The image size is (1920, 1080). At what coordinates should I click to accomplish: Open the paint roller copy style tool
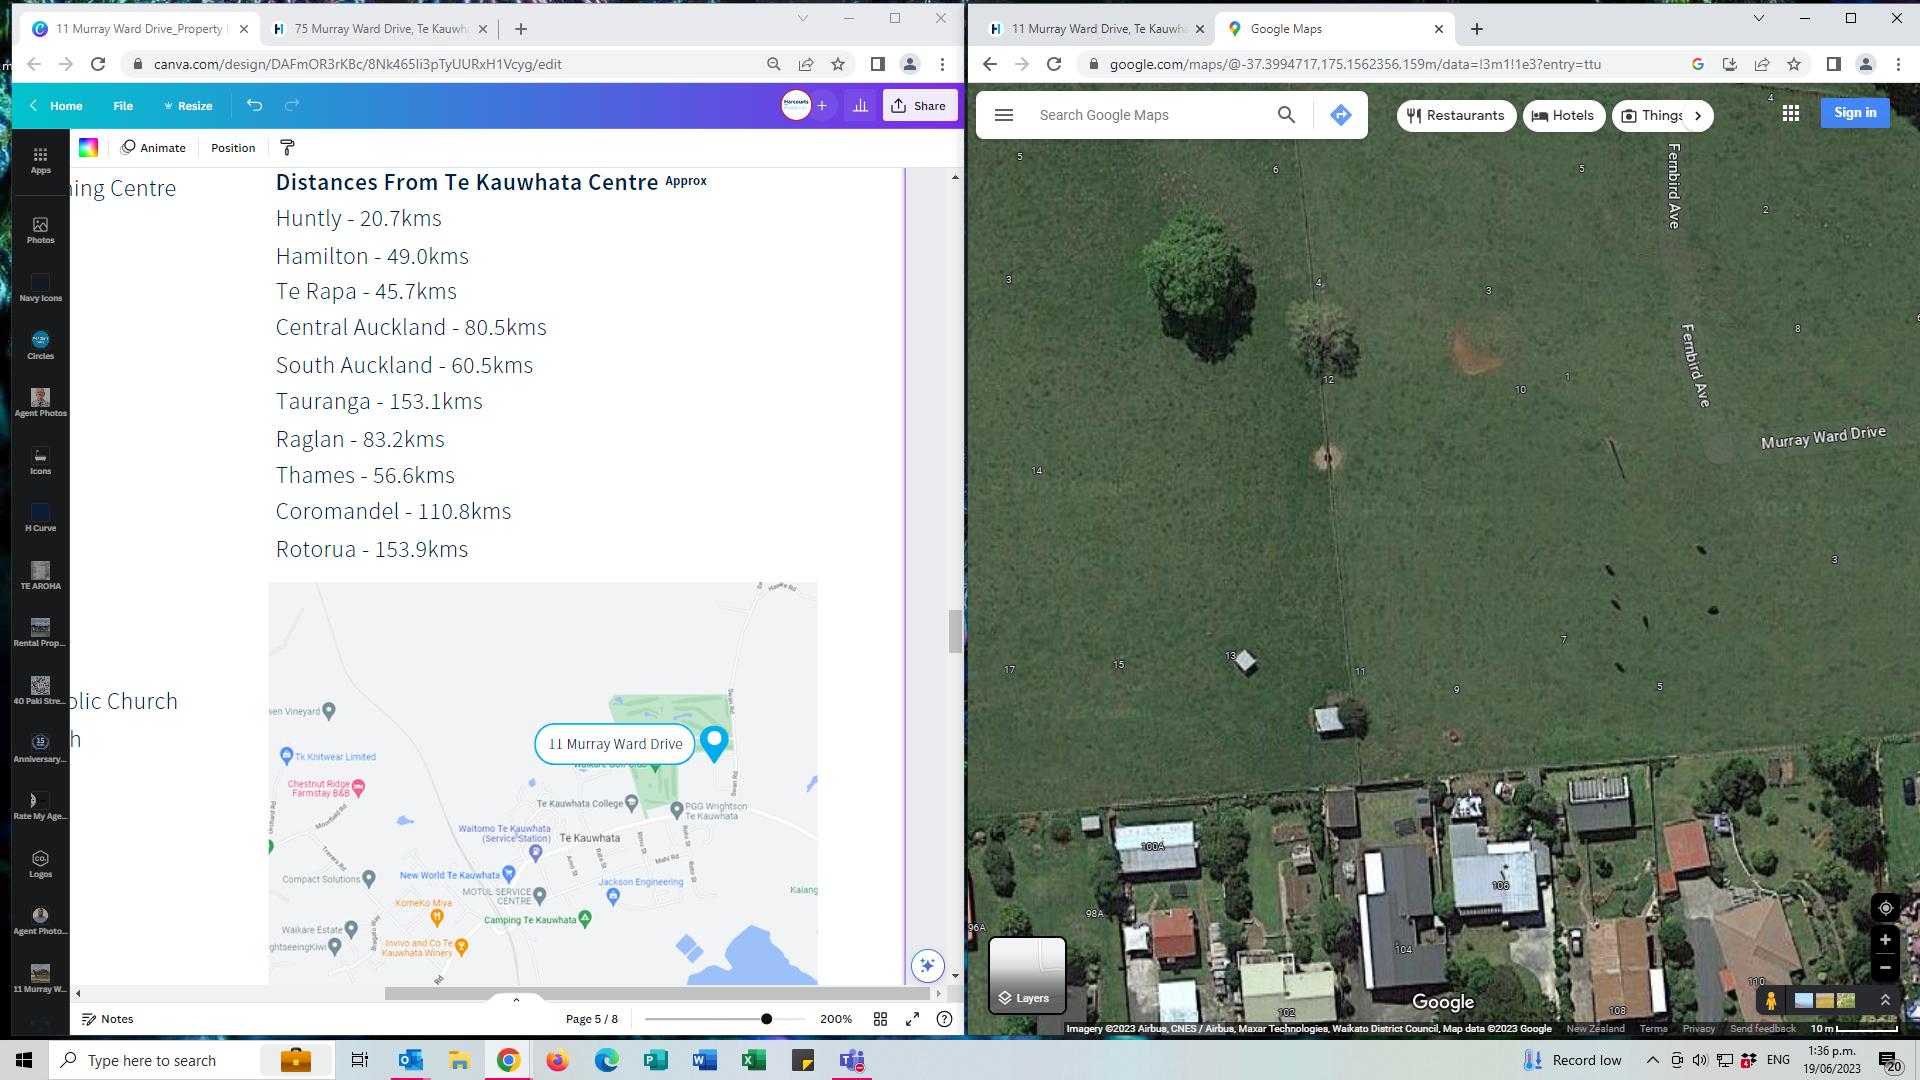point(287,148)
